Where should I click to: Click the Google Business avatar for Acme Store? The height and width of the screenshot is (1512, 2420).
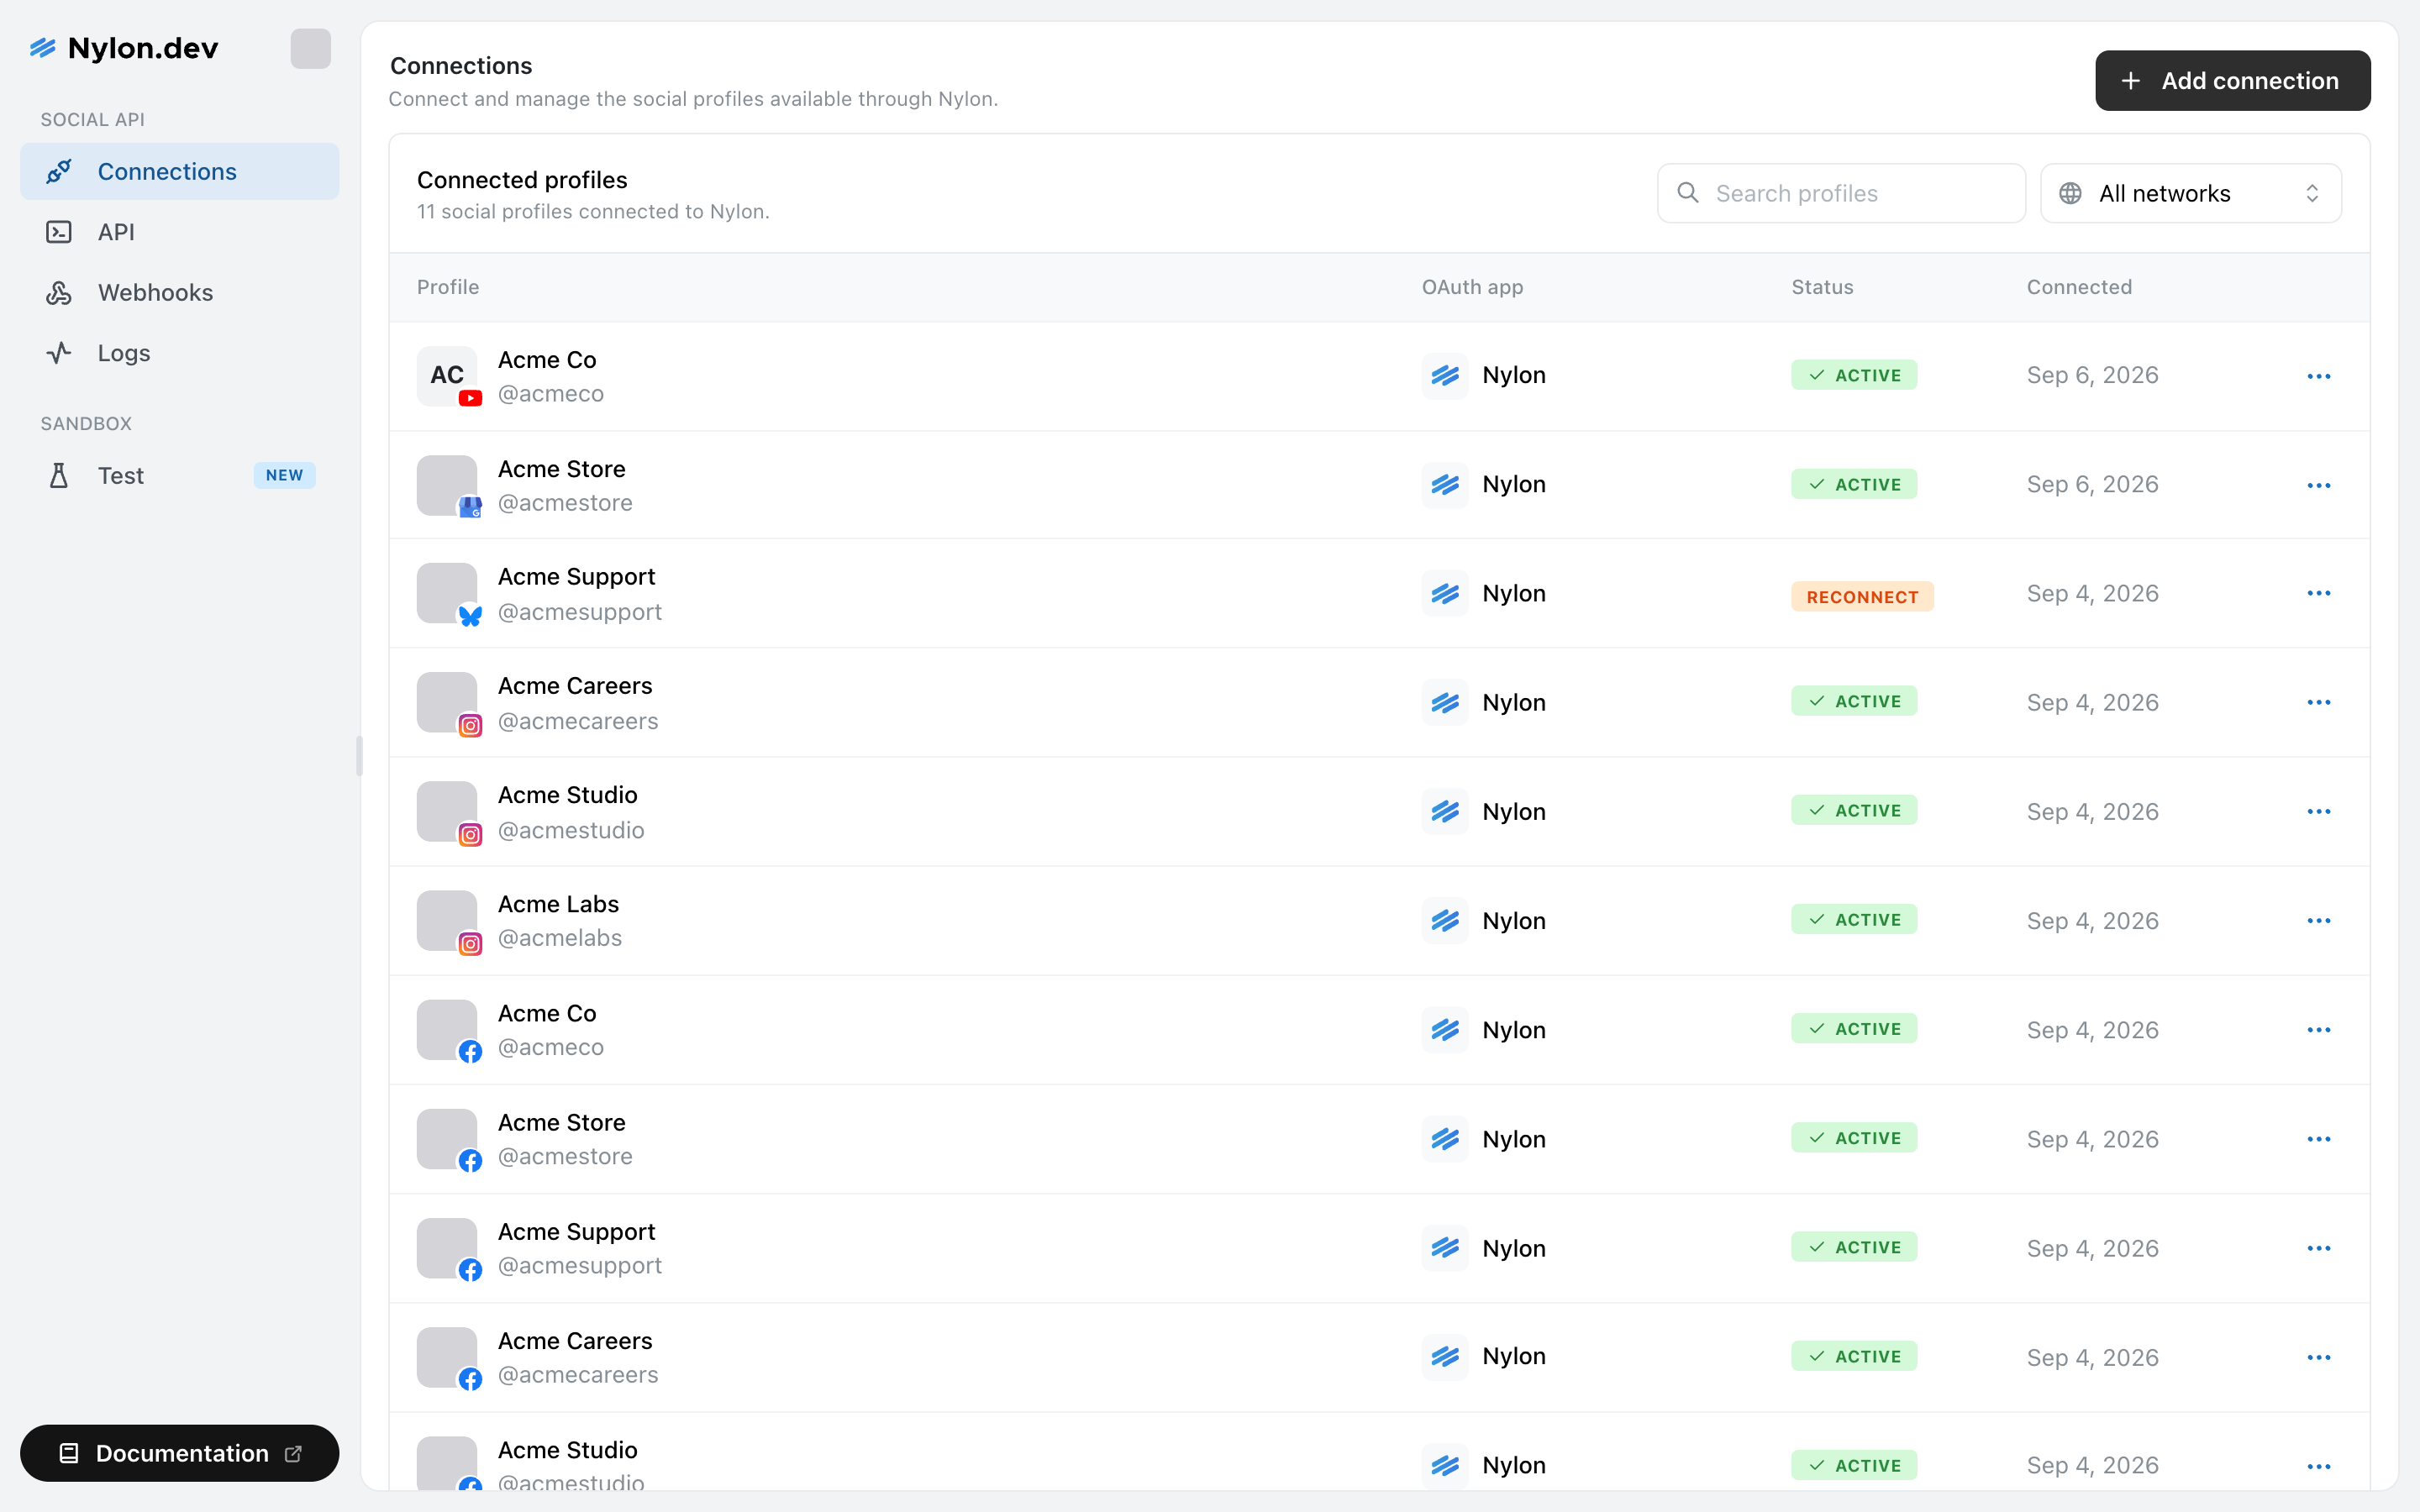tap(447, 485)
